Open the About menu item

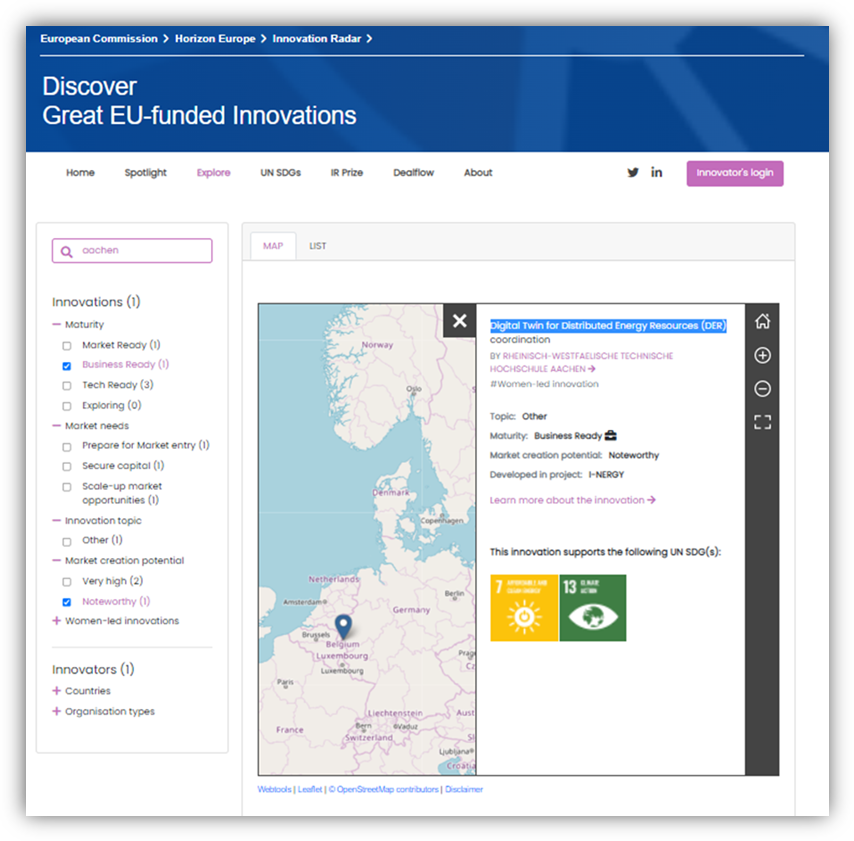(x=478, y=173)
